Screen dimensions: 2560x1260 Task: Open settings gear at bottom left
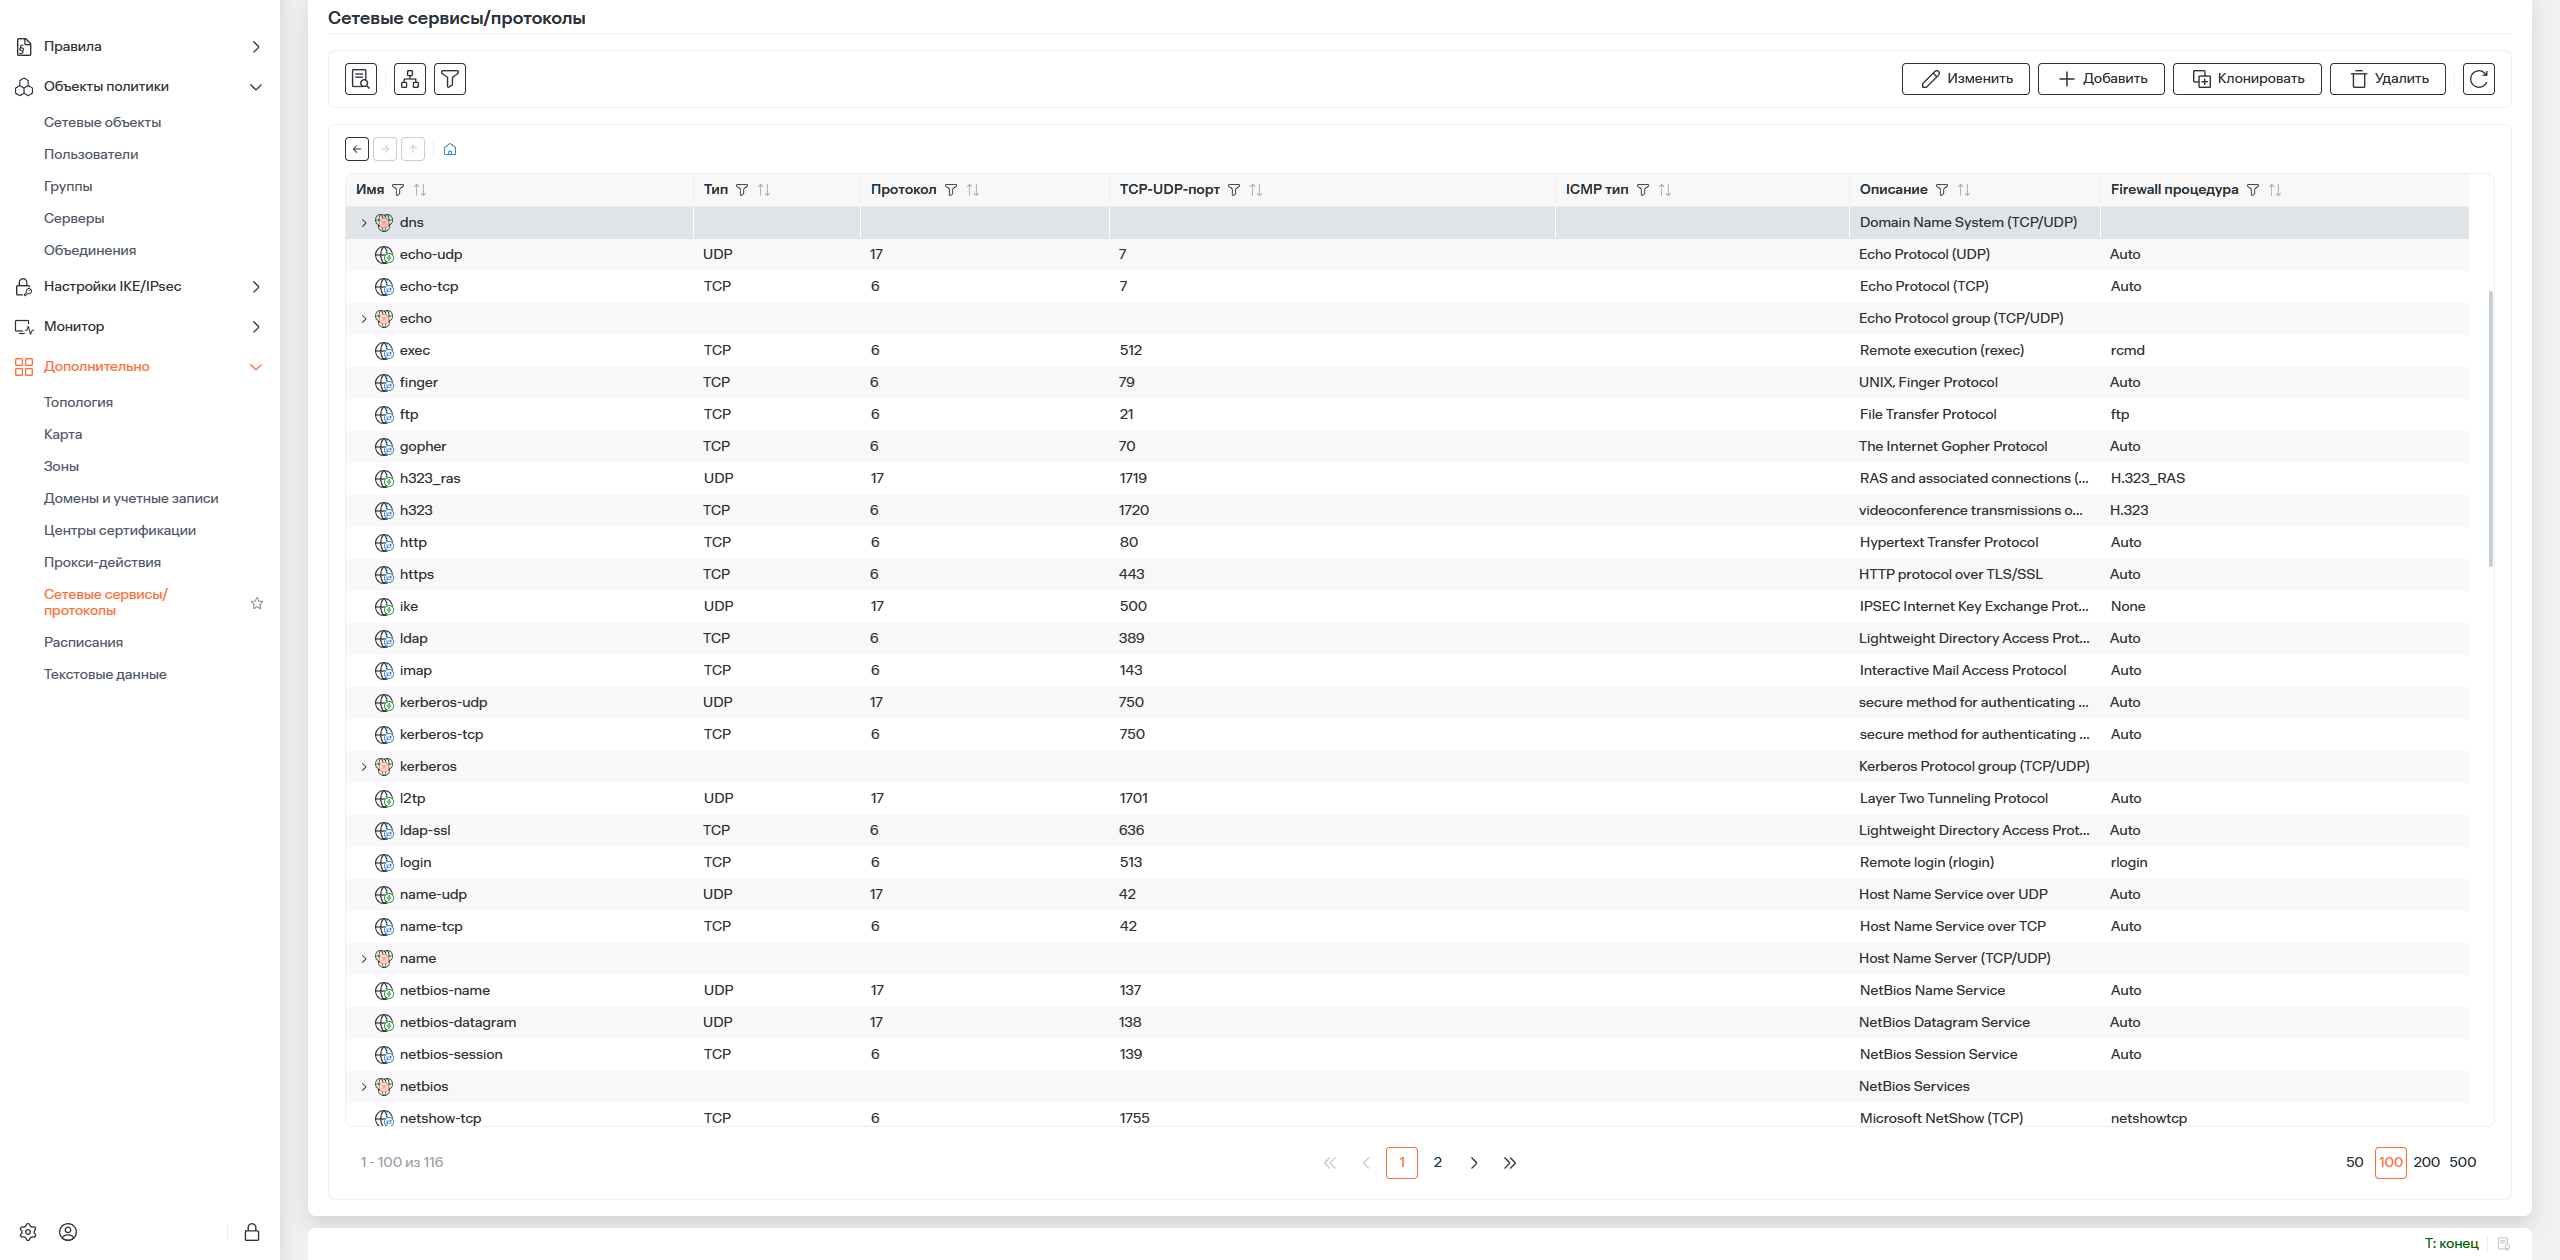(x=28, y=1232)
